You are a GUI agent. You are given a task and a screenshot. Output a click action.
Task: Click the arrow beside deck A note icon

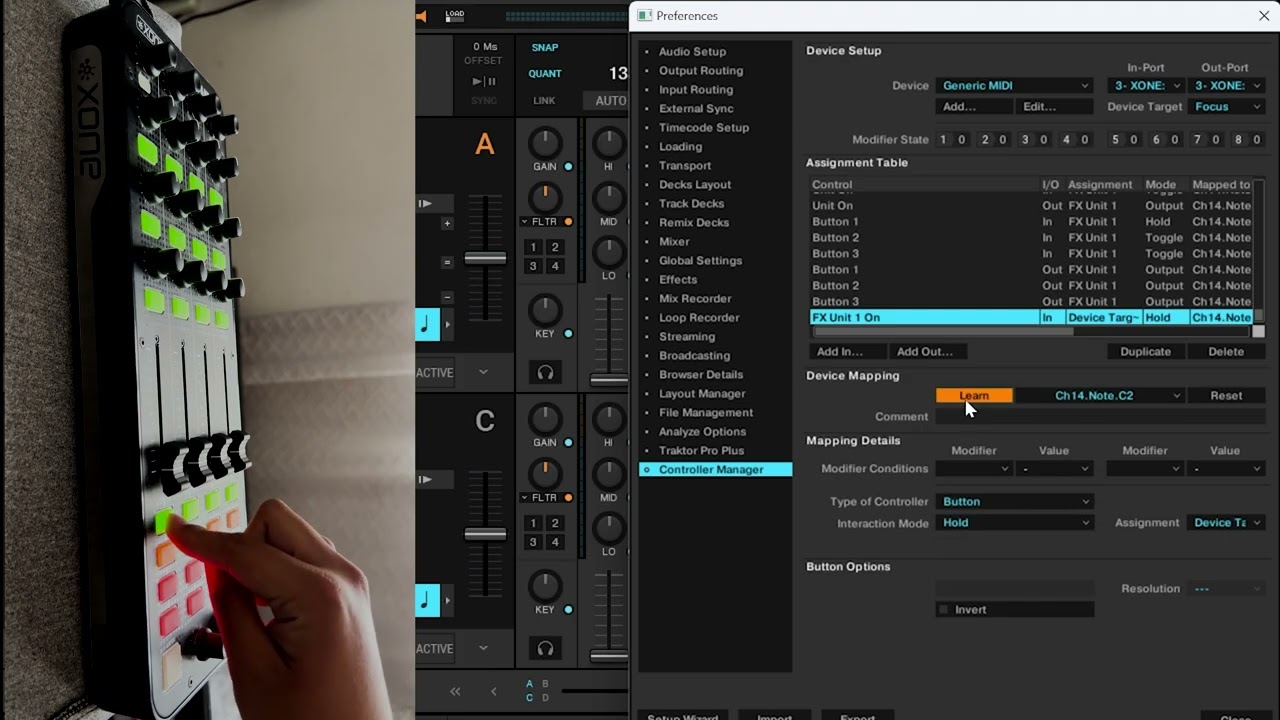coord(447,325)
